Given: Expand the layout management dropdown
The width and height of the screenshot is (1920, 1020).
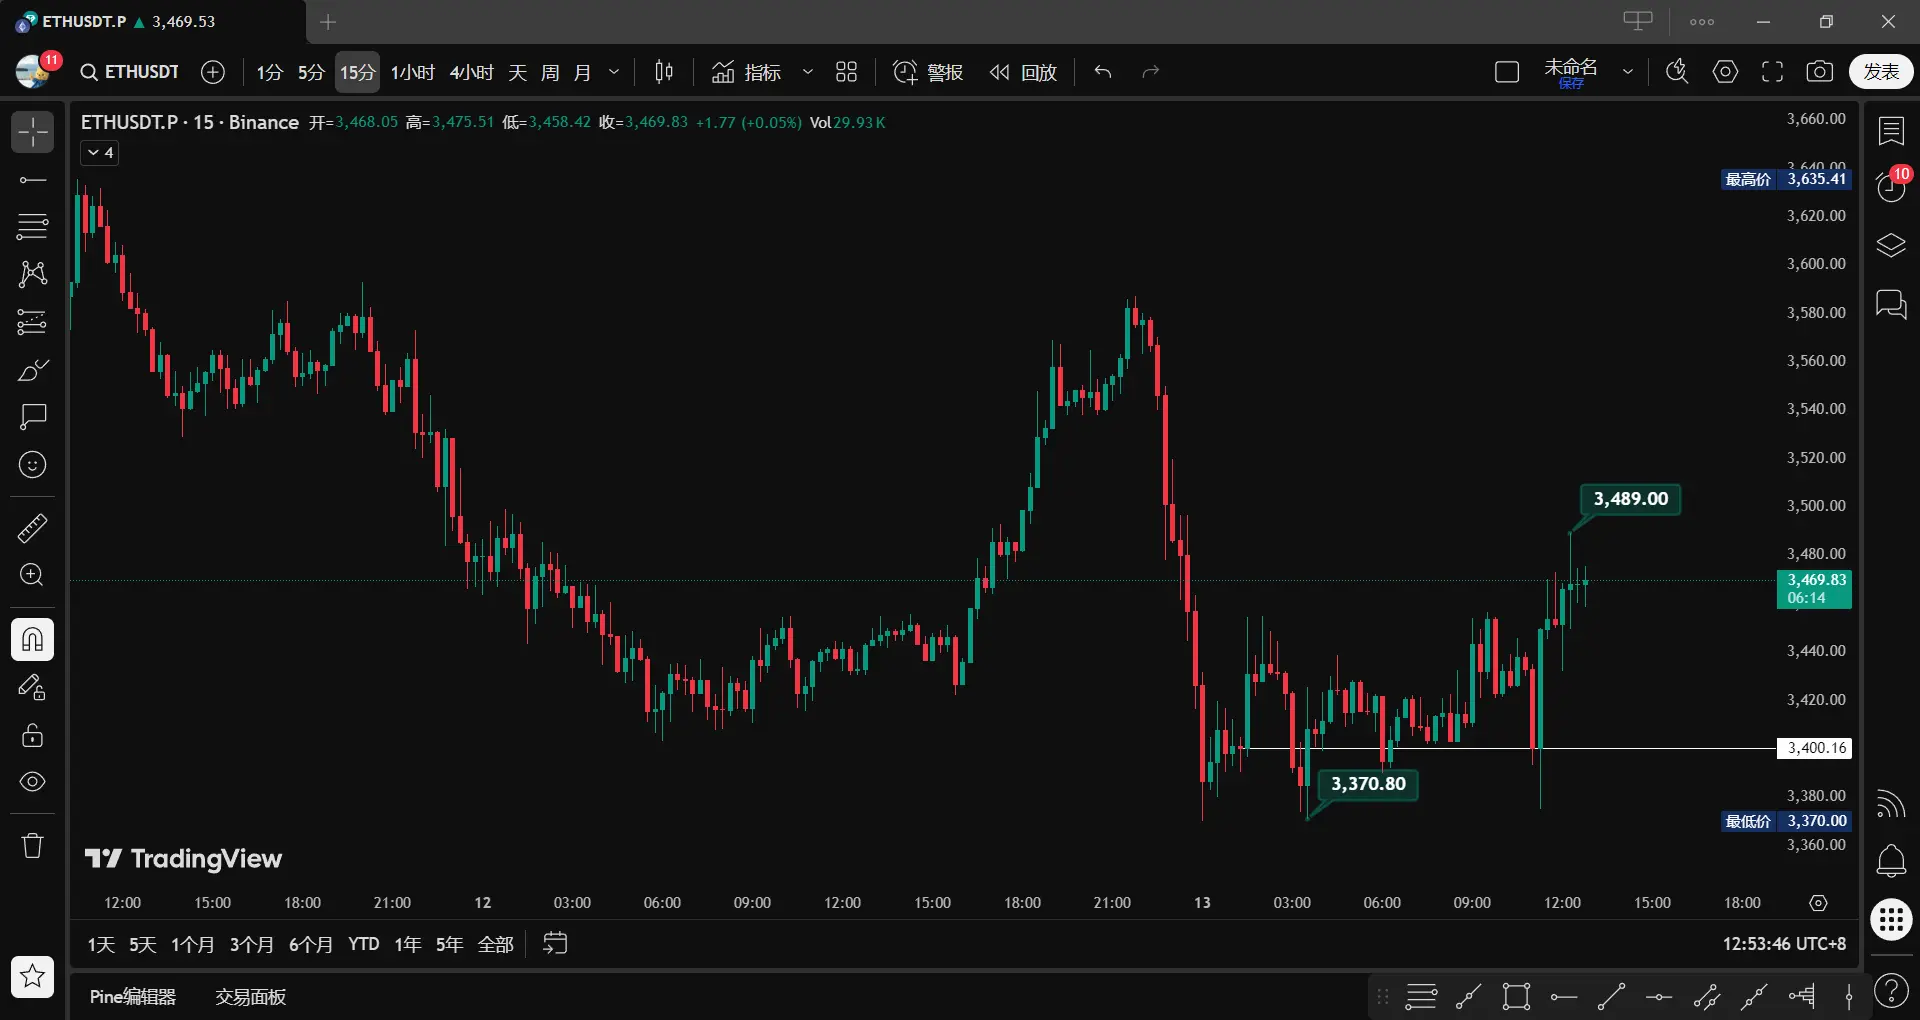Looking at the screenshot, I should 1628,72.
